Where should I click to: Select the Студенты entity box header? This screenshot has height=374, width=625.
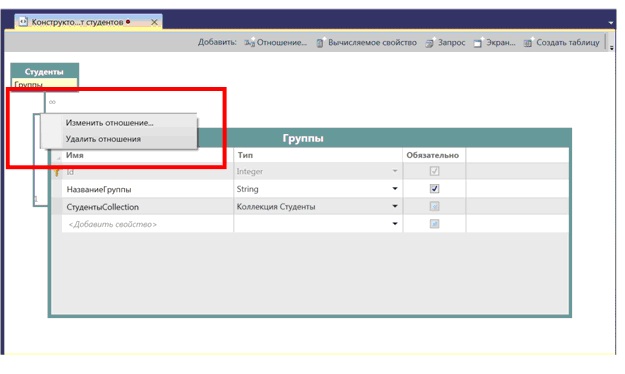[x=44, y=72]
